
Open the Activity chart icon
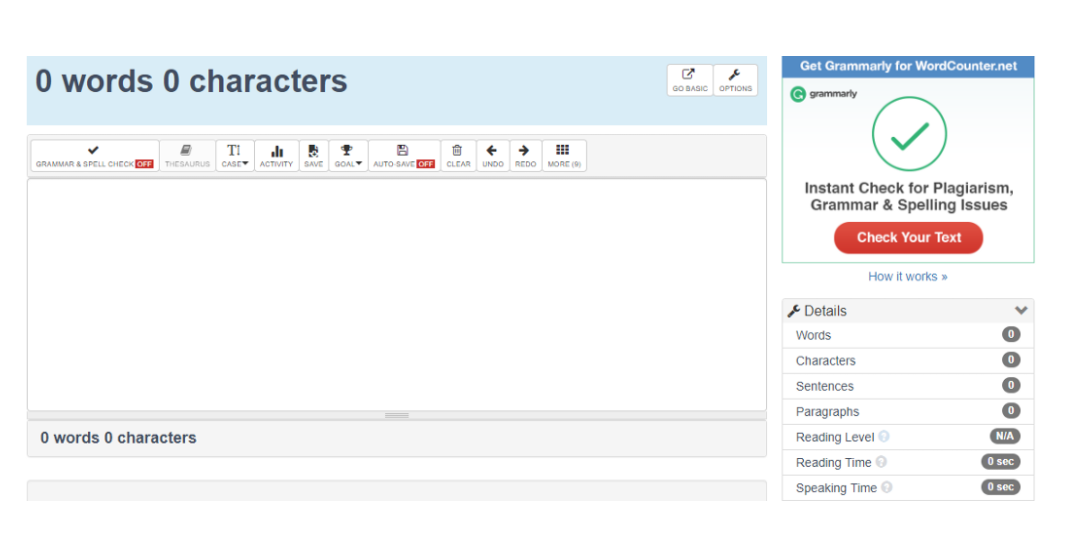pos(276,151)
